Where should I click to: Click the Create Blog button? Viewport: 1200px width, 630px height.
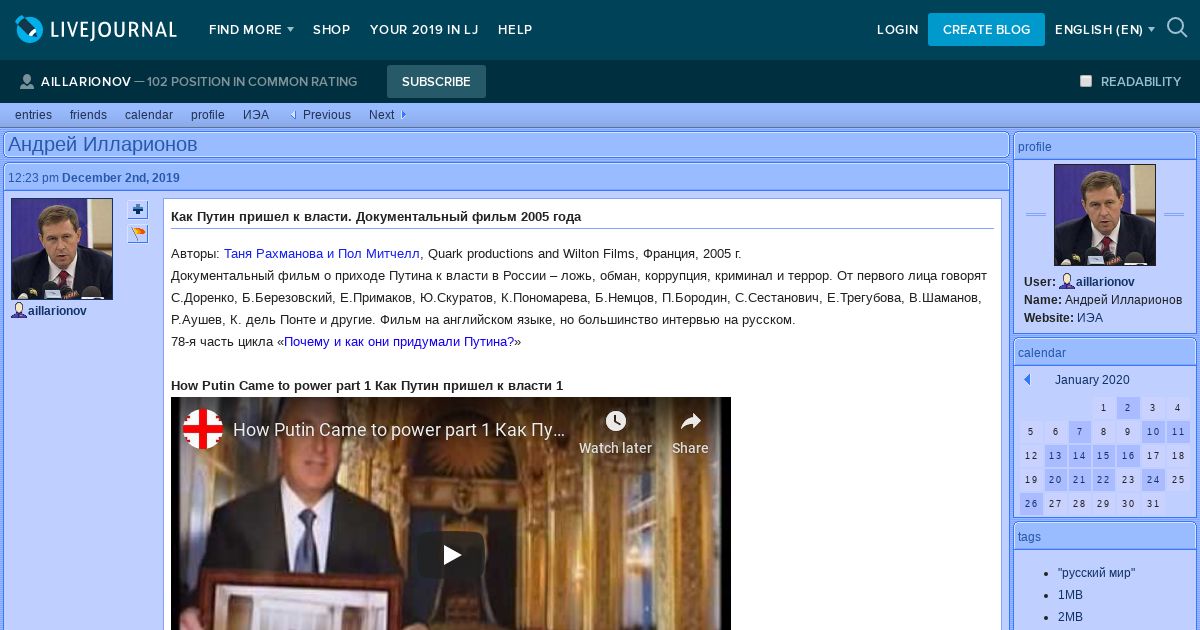click(986, 30)
